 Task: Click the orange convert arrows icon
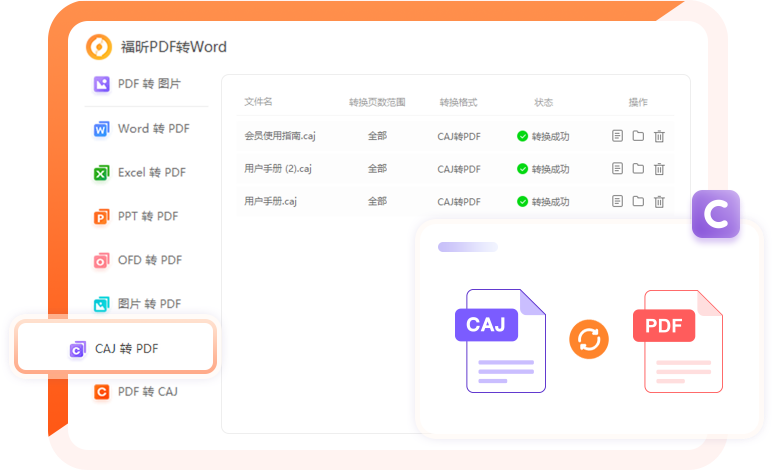click(x=589, y=339)
